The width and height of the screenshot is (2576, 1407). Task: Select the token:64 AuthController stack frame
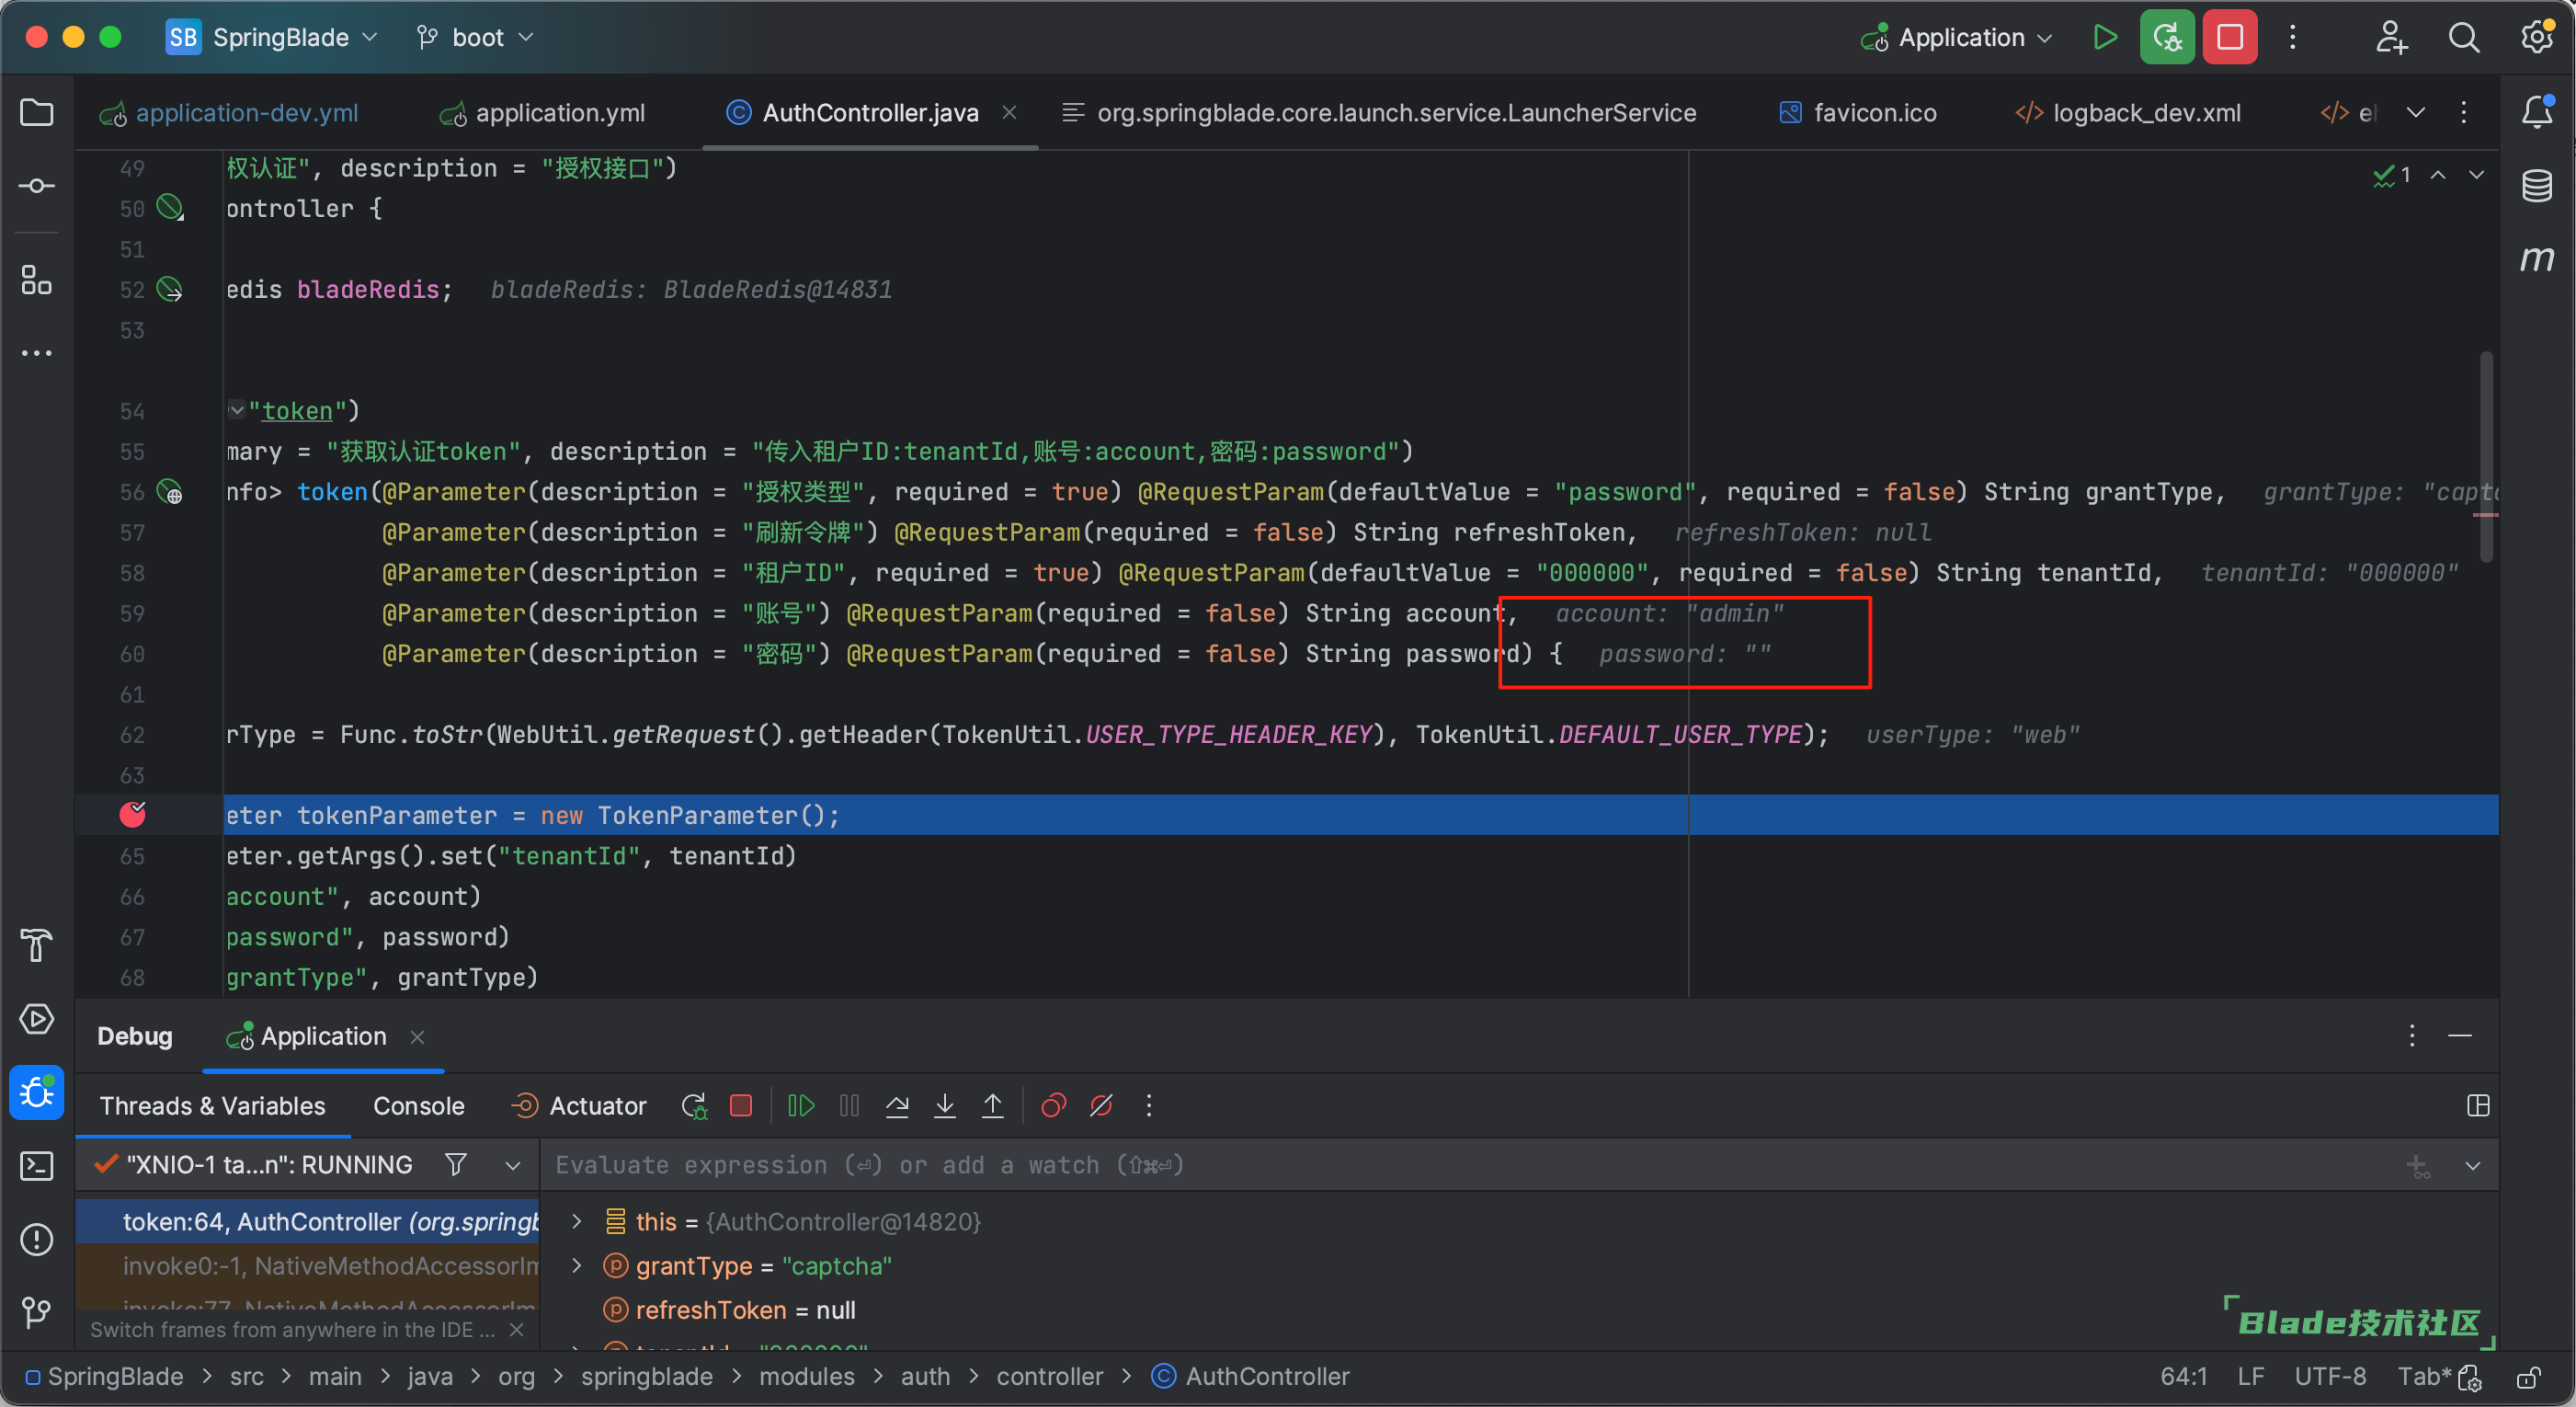pyautogui.click(x=308, y=1222)
